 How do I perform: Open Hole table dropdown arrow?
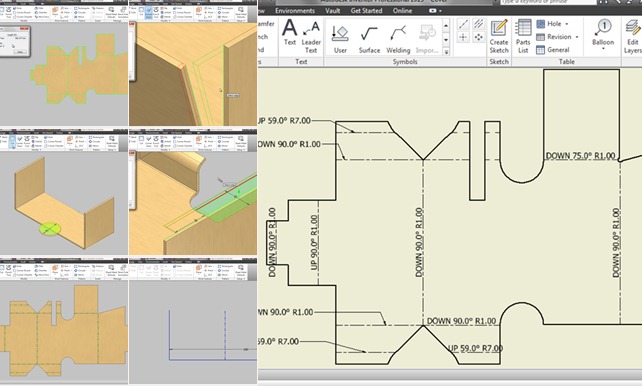(567, 24)
